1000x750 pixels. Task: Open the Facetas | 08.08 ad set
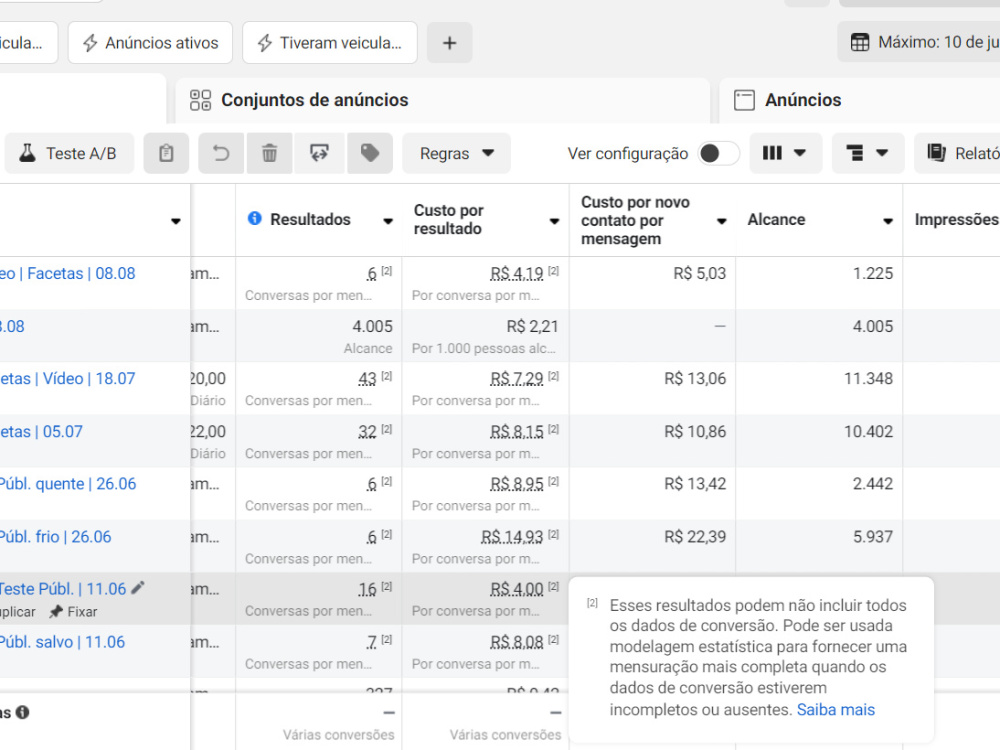(68, 274)
